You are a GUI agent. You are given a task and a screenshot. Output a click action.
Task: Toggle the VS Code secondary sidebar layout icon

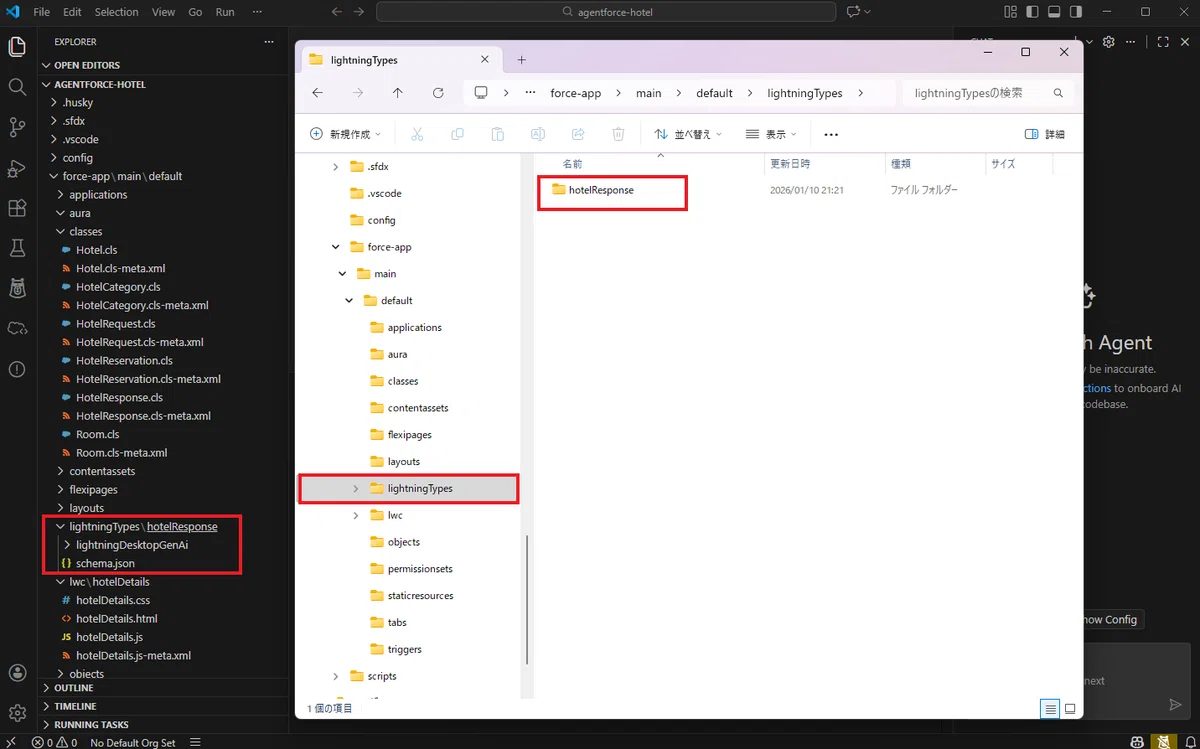coord(1076,12)
